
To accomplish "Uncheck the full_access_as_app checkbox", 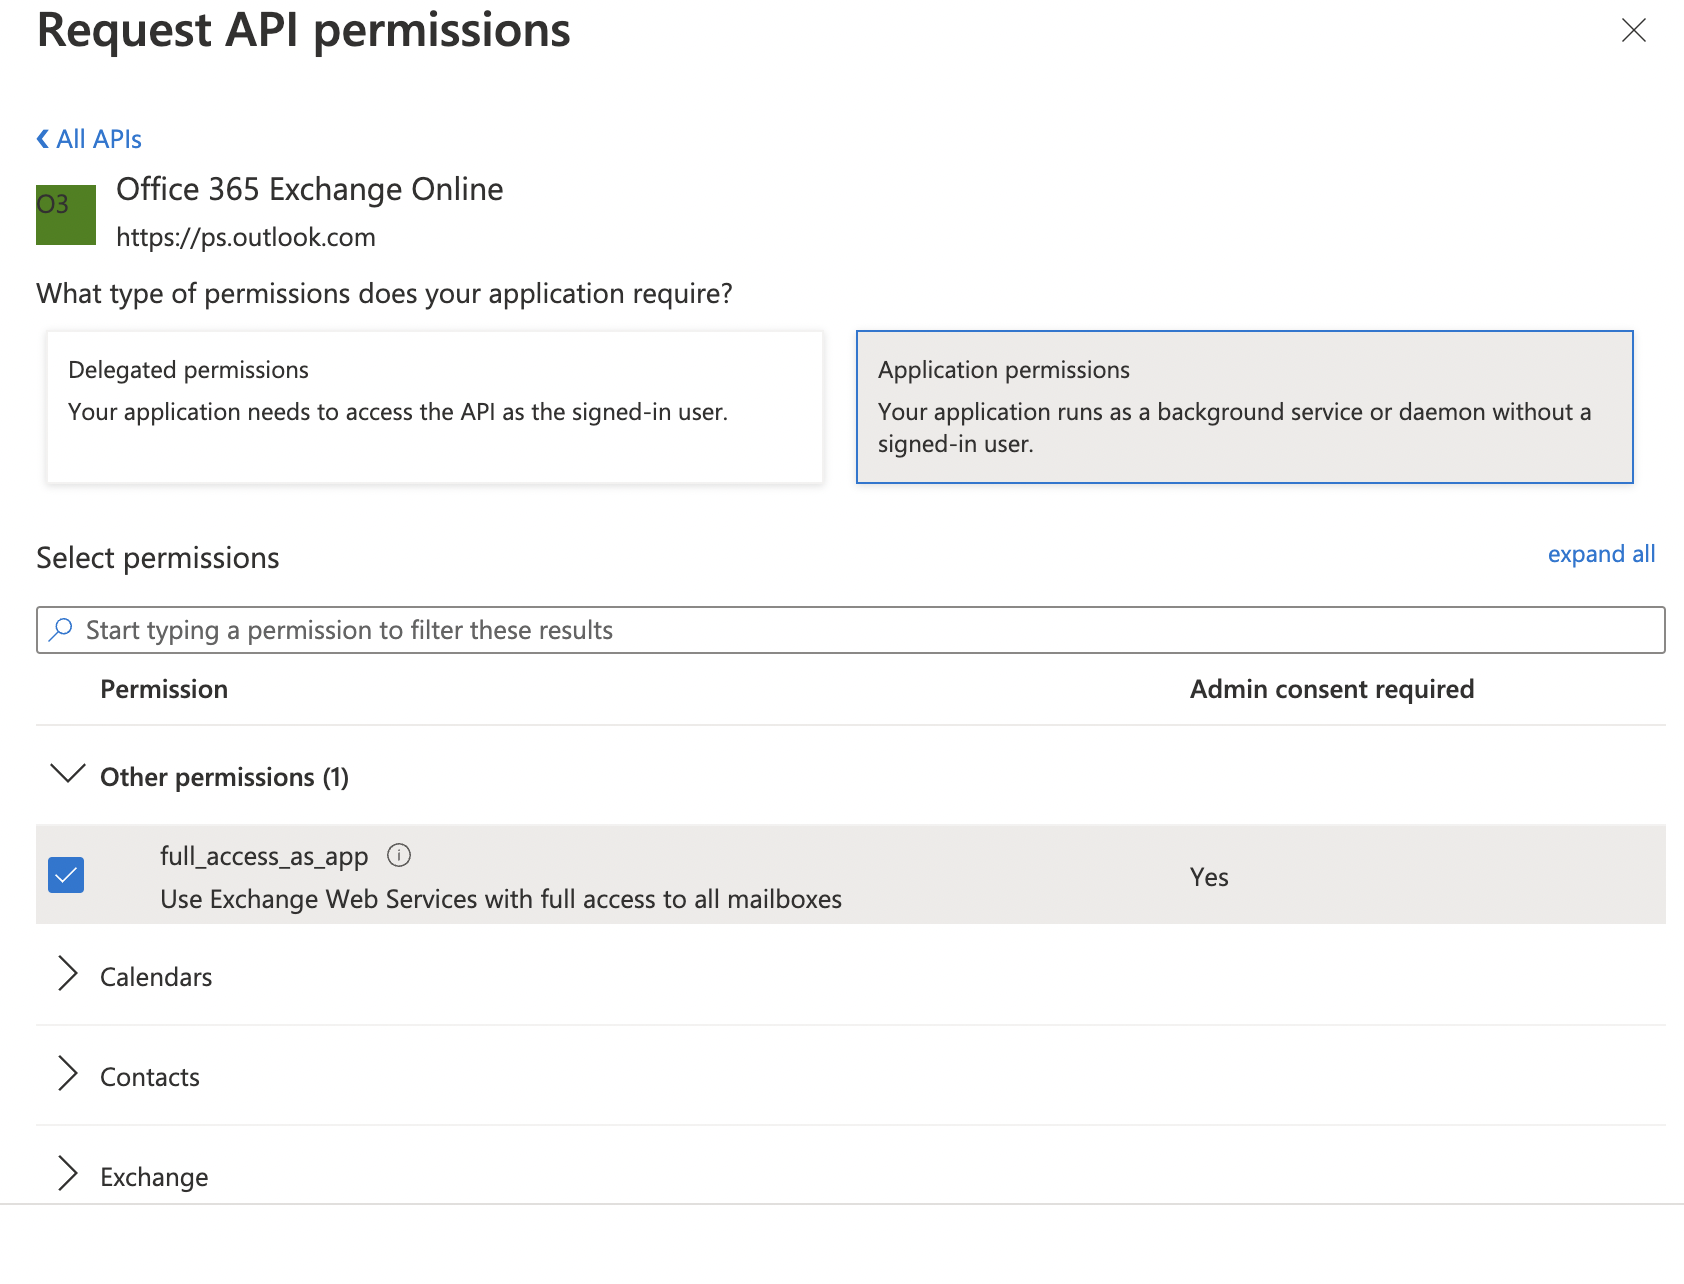I will [66, 875].
